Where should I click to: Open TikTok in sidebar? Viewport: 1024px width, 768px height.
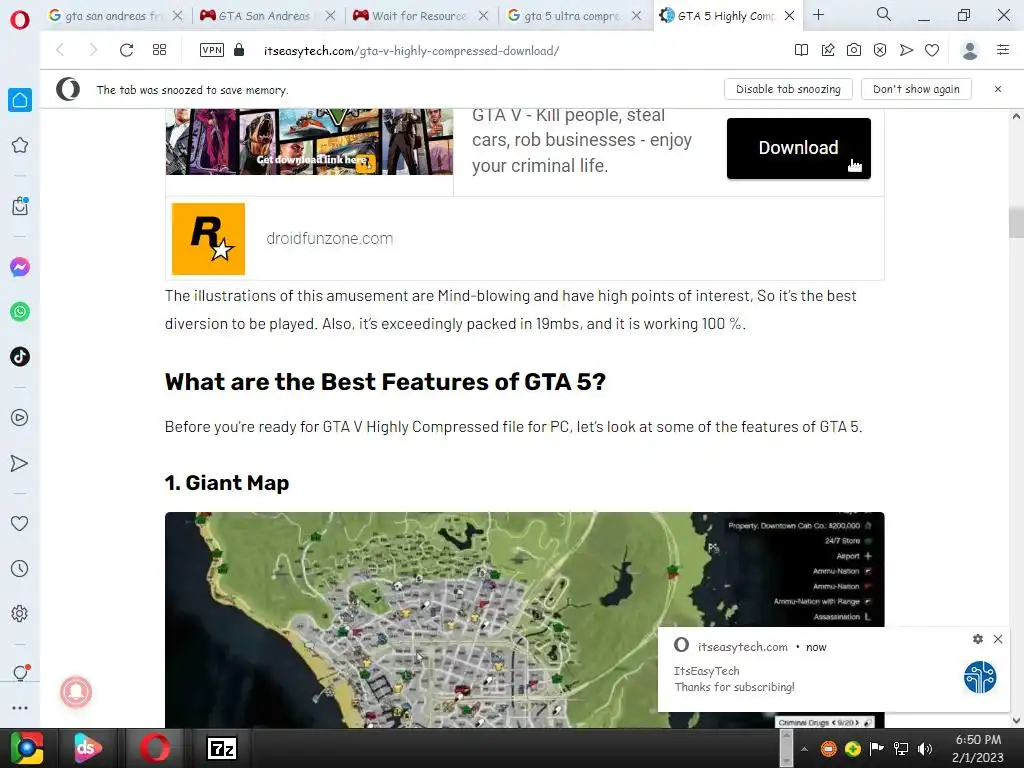[x=20, y=357]
